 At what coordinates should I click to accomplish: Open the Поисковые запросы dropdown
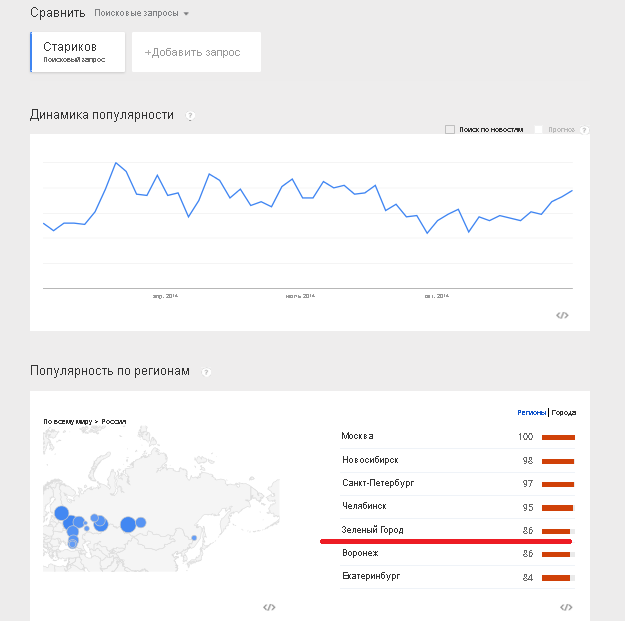(x=141, y=14)
